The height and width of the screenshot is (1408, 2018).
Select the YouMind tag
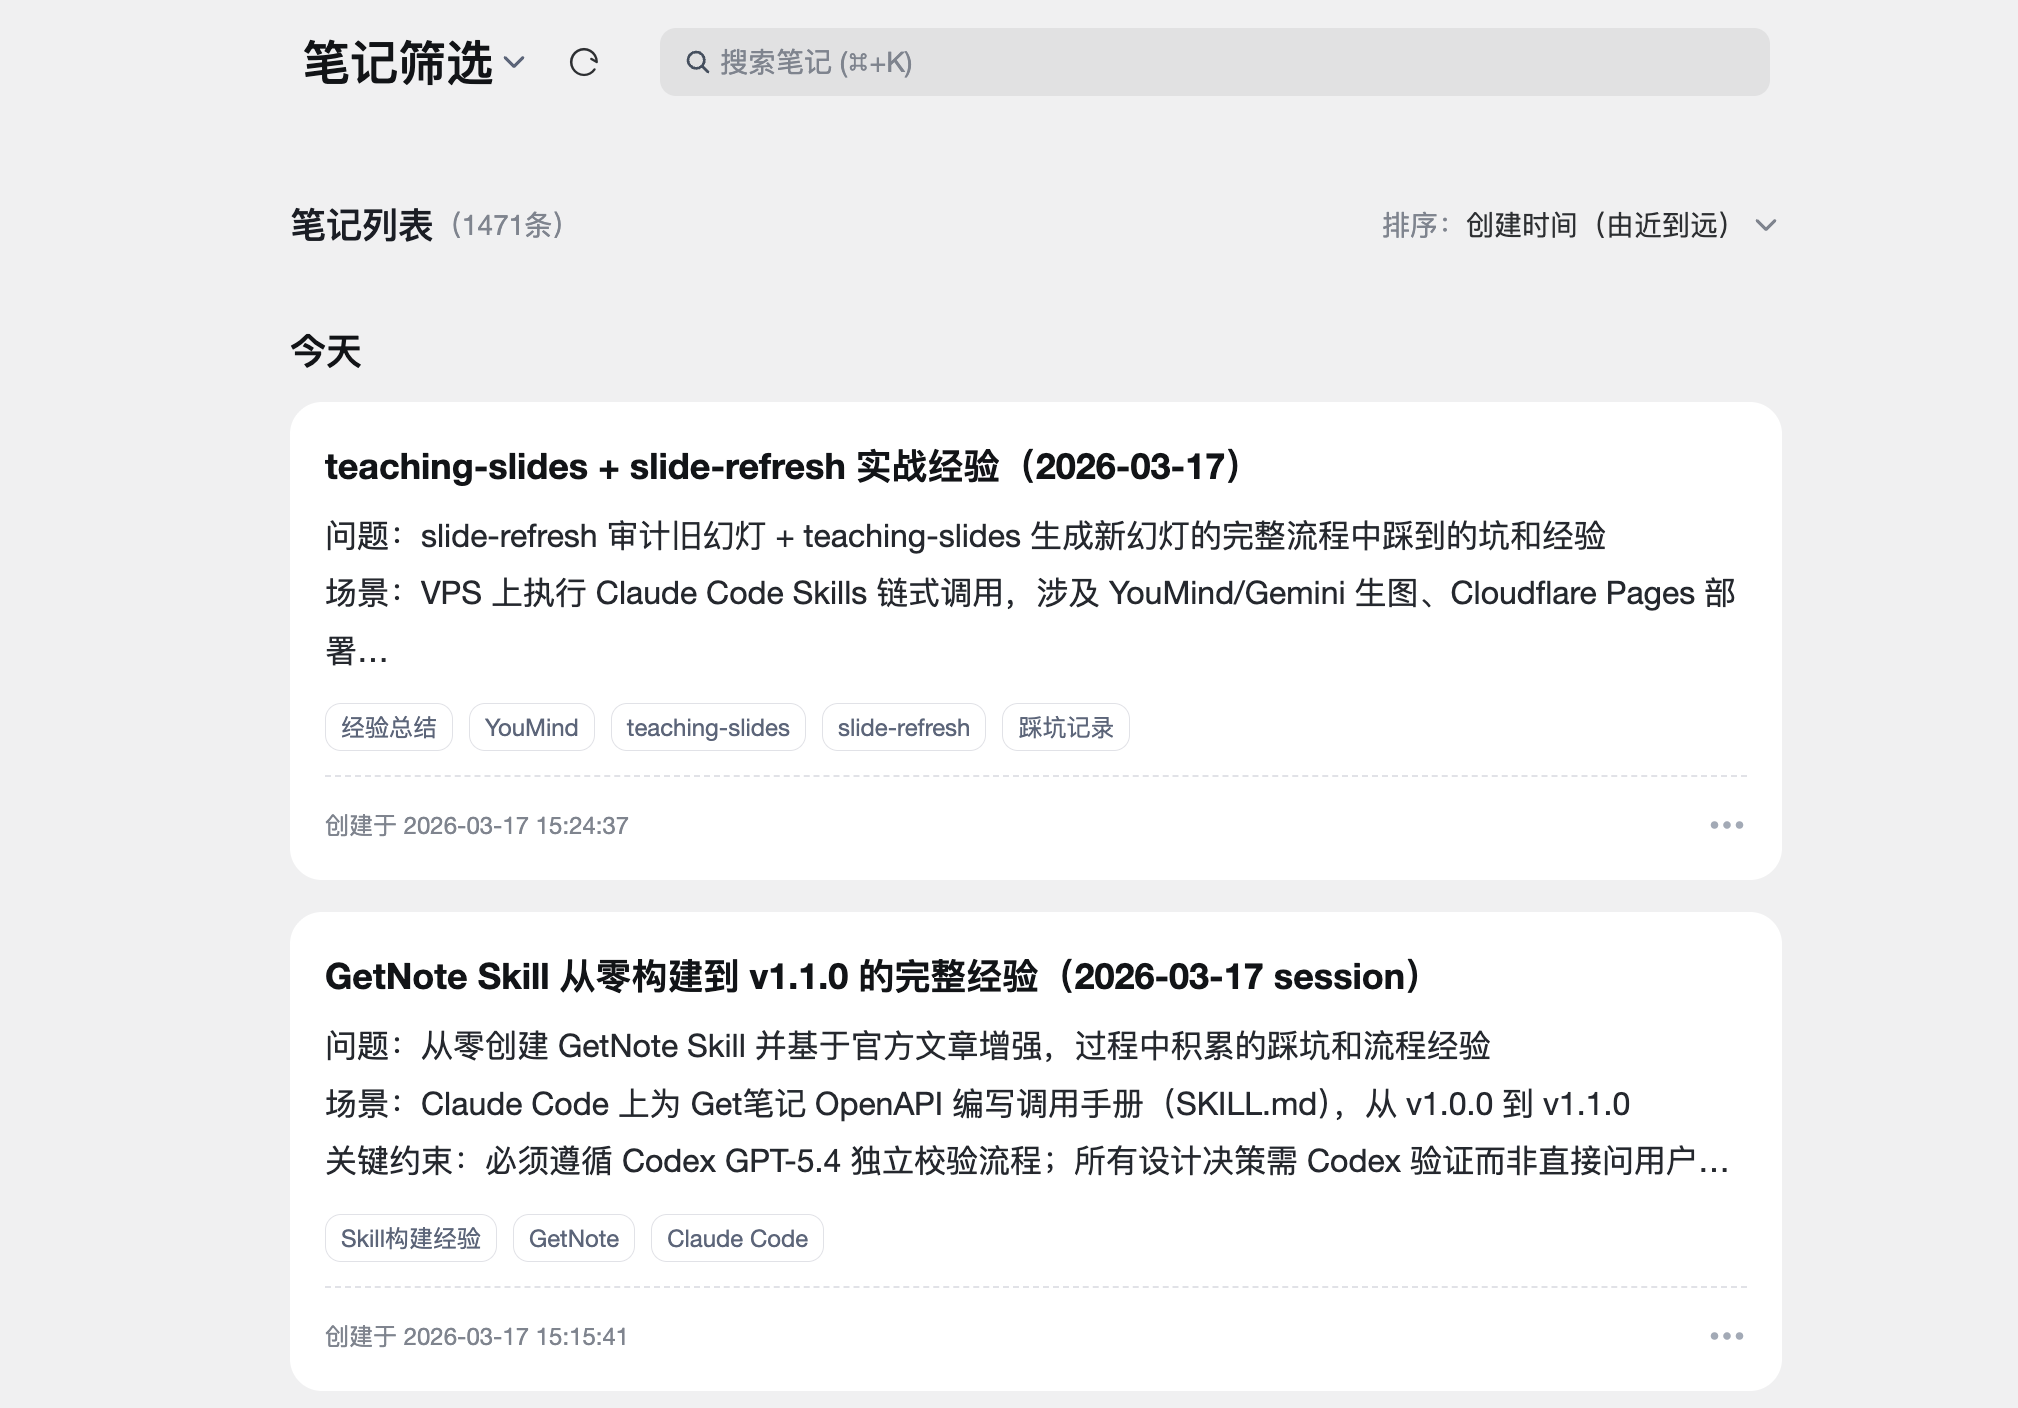[x=531, y=727]
